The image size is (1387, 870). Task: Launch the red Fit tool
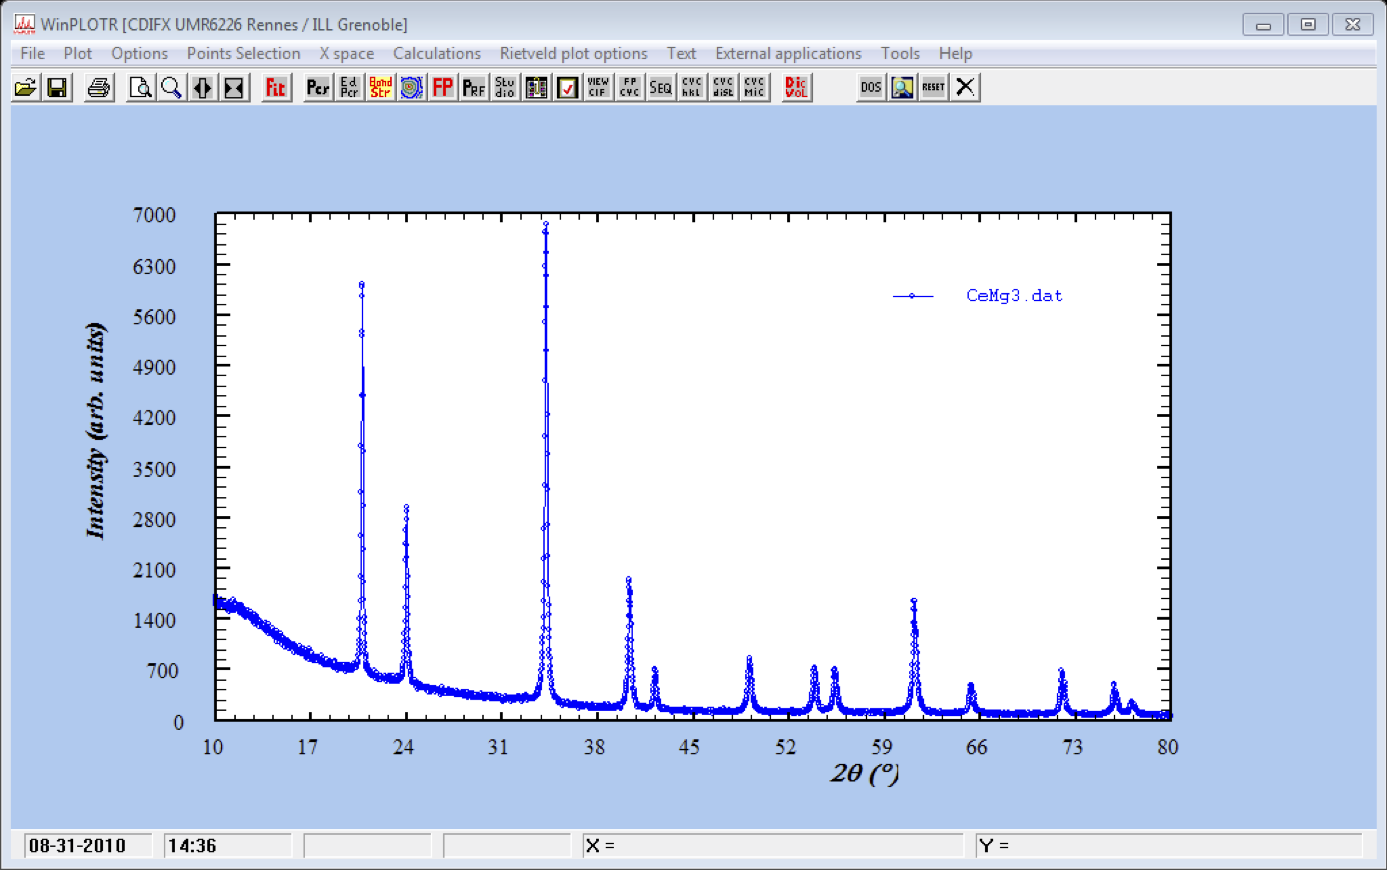pos(276,88)
